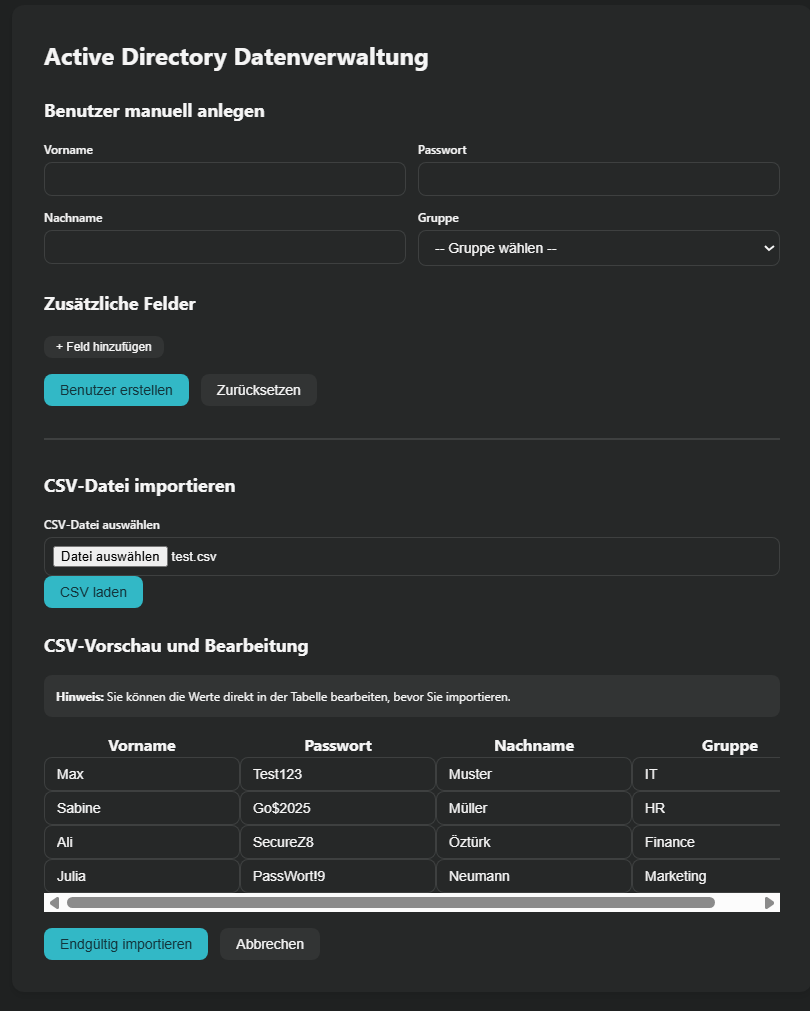Image resolution: width=810 pixels, height=1011 pixels.
Task: Open the Gruppe wählen dropdown
Action: click(x=598, y=248)
